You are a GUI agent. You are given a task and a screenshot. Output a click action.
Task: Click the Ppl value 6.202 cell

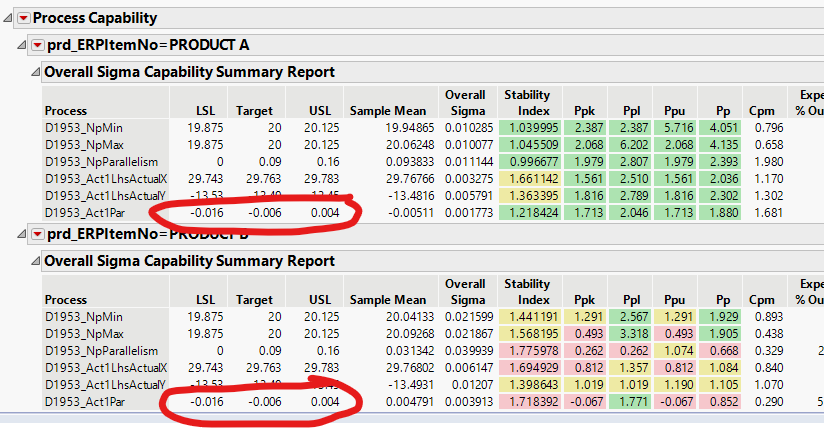click(x=630, y=145)
